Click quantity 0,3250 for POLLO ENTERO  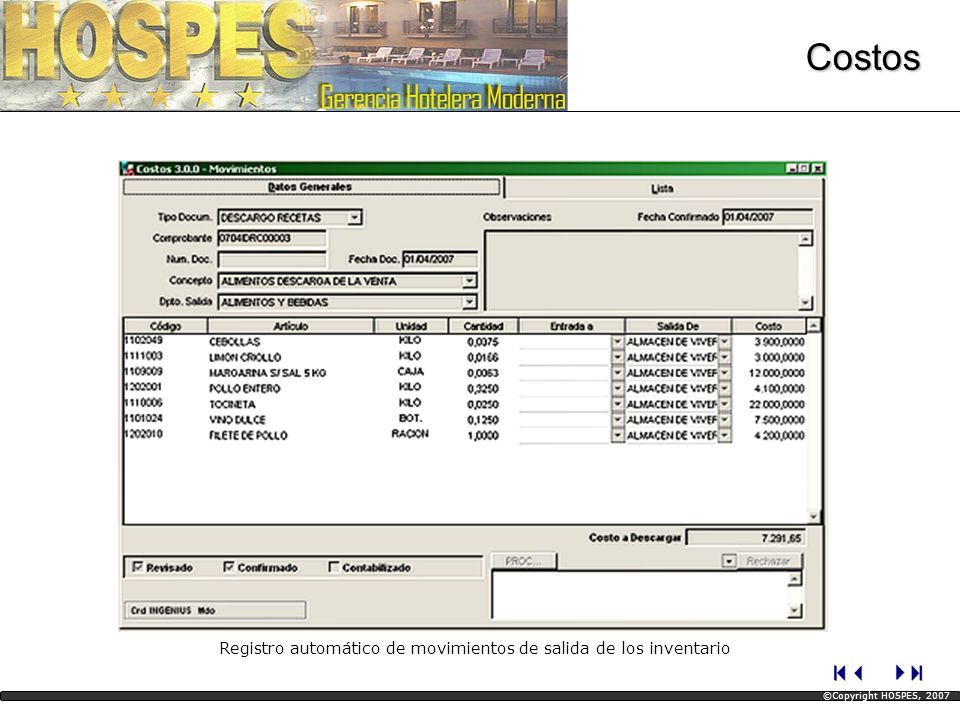click(x=483, y=389)
